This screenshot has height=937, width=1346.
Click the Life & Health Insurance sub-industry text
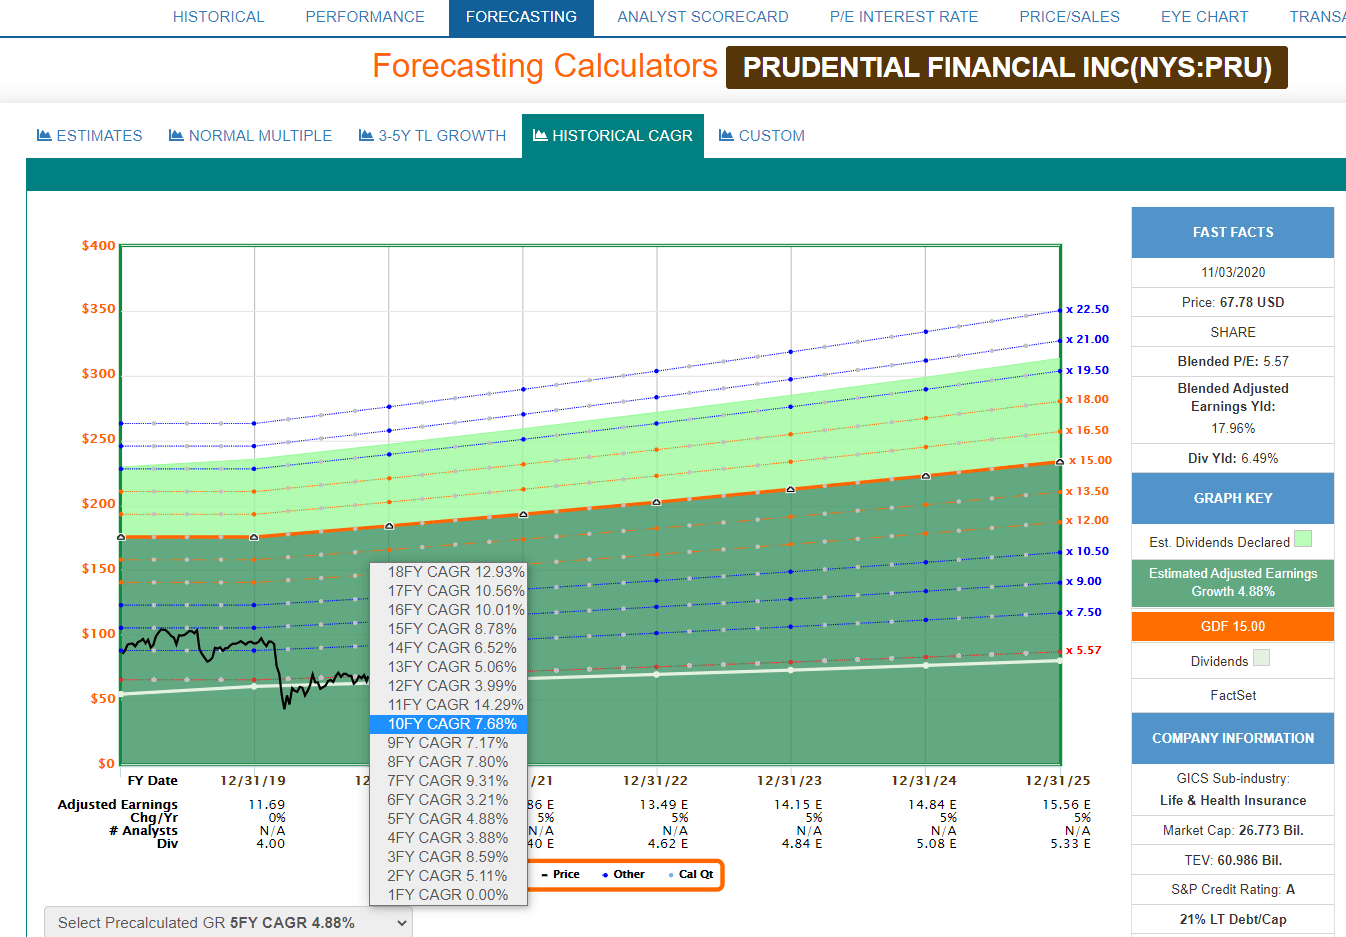[x=1233, y=800]
